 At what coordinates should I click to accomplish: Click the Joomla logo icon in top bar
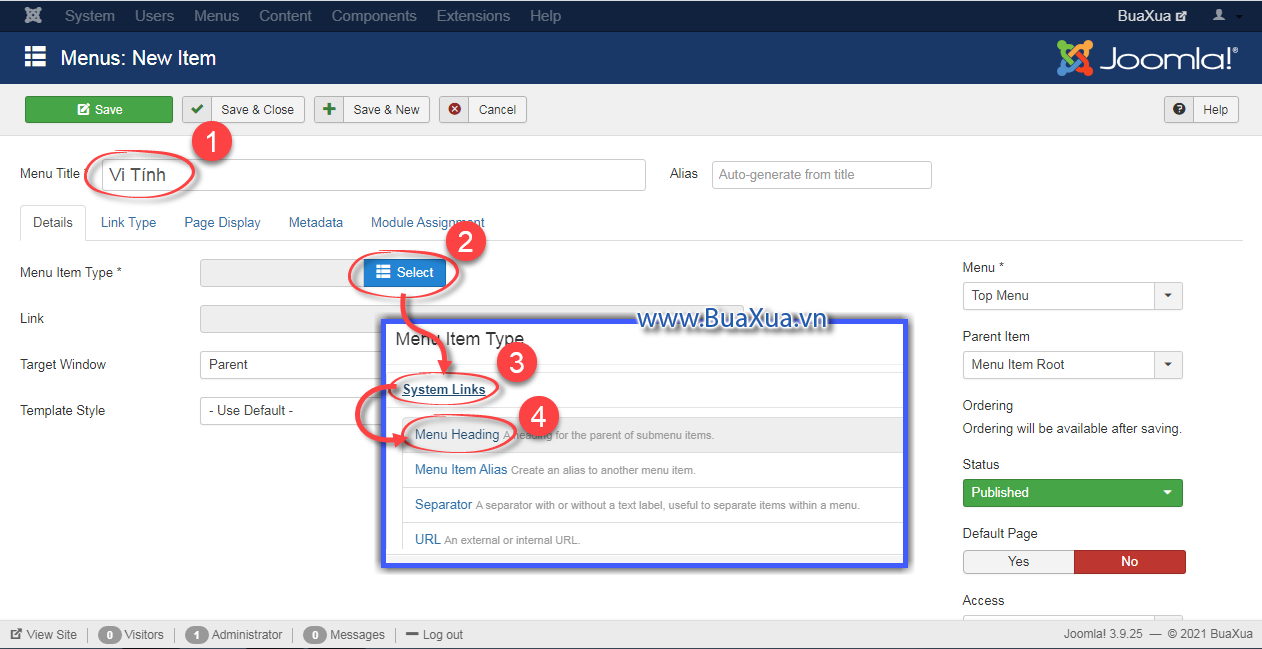tap(33, 16)
